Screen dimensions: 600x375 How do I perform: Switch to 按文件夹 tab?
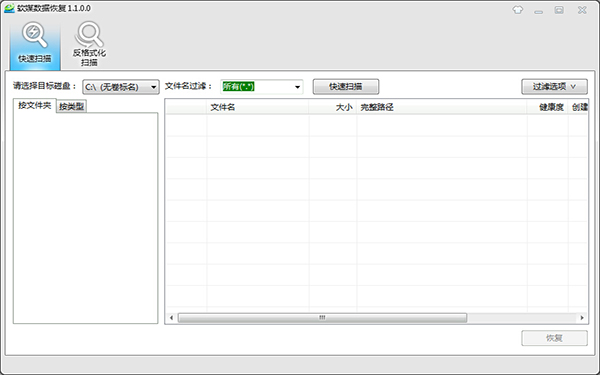(x=34, y=105)
